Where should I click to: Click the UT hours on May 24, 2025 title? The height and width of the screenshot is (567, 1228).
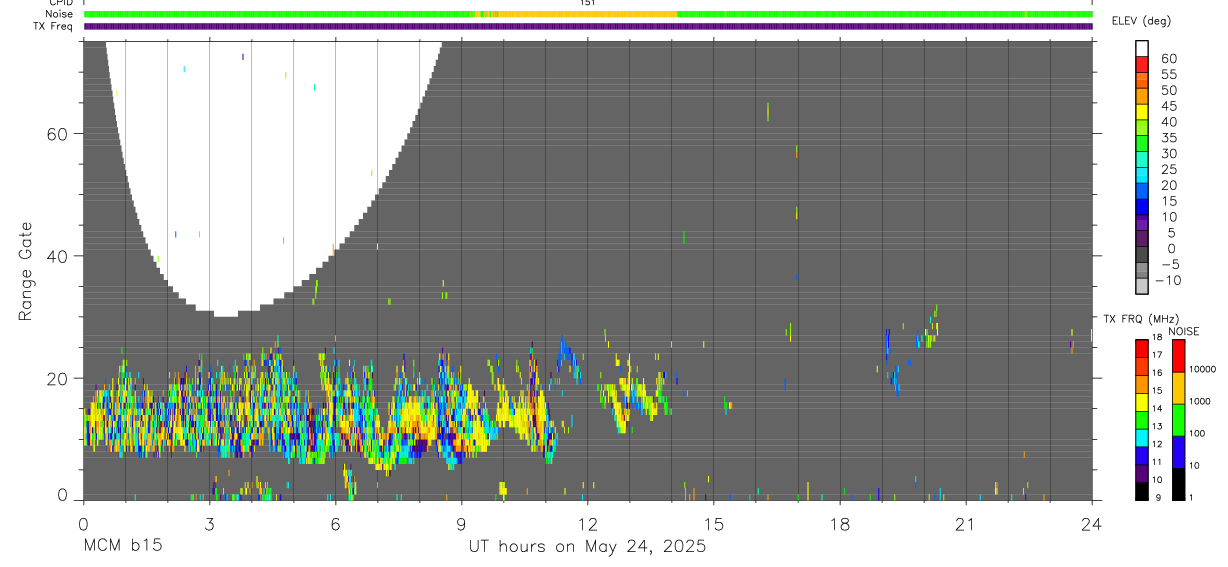(x=587, y=546)
